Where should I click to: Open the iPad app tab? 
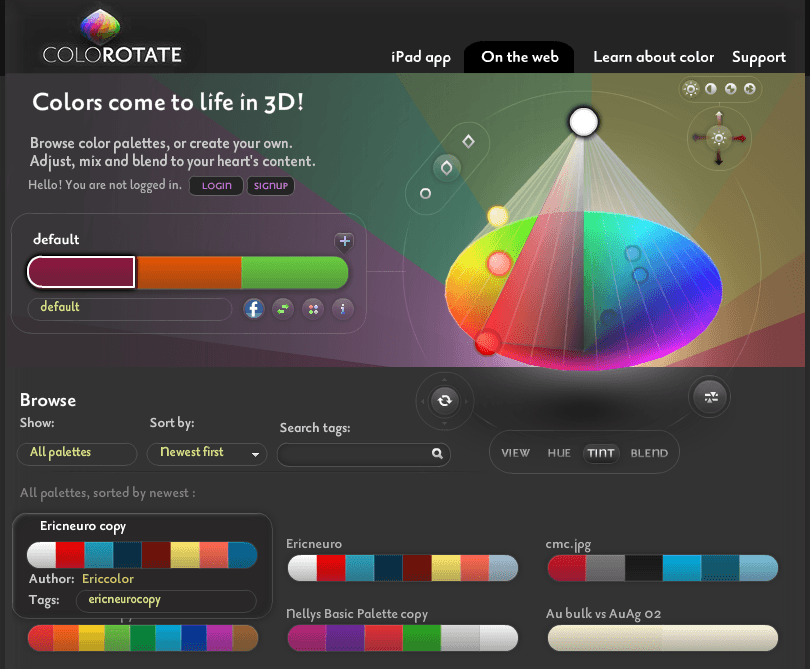[421, 57]
